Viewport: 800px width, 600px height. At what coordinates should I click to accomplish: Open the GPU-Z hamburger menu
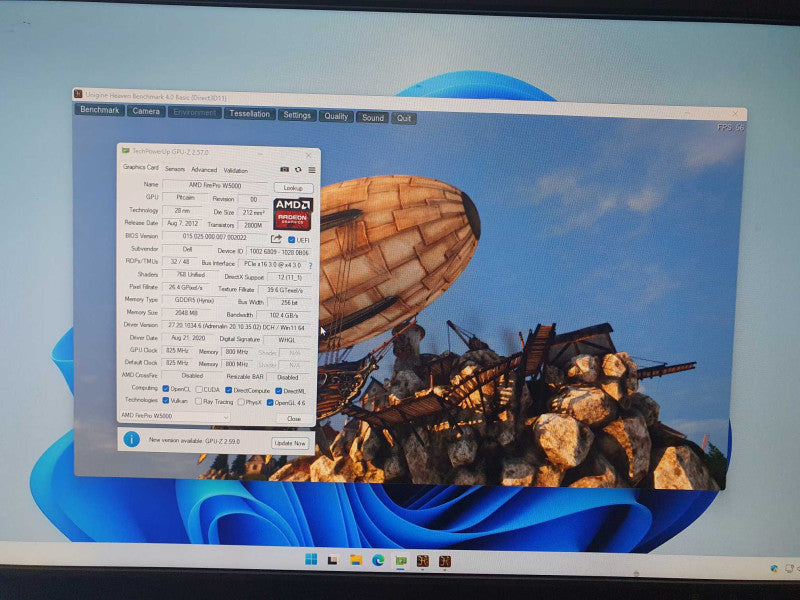coord(312,170)
